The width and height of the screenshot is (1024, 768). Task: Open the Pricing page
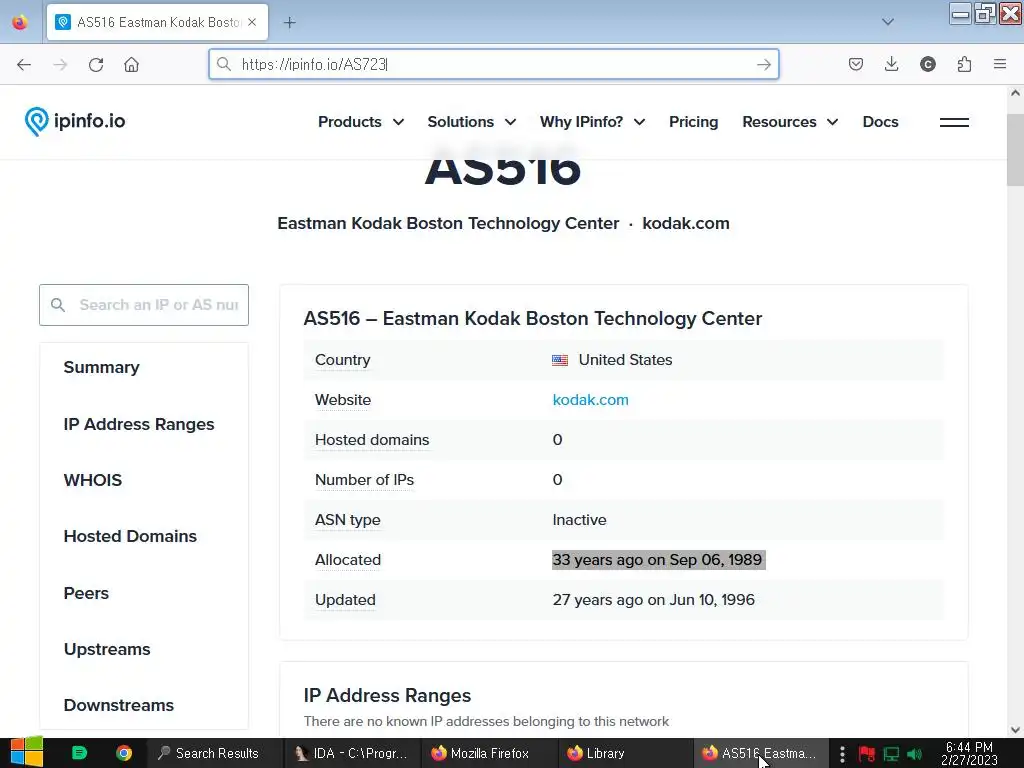(694, 122)
